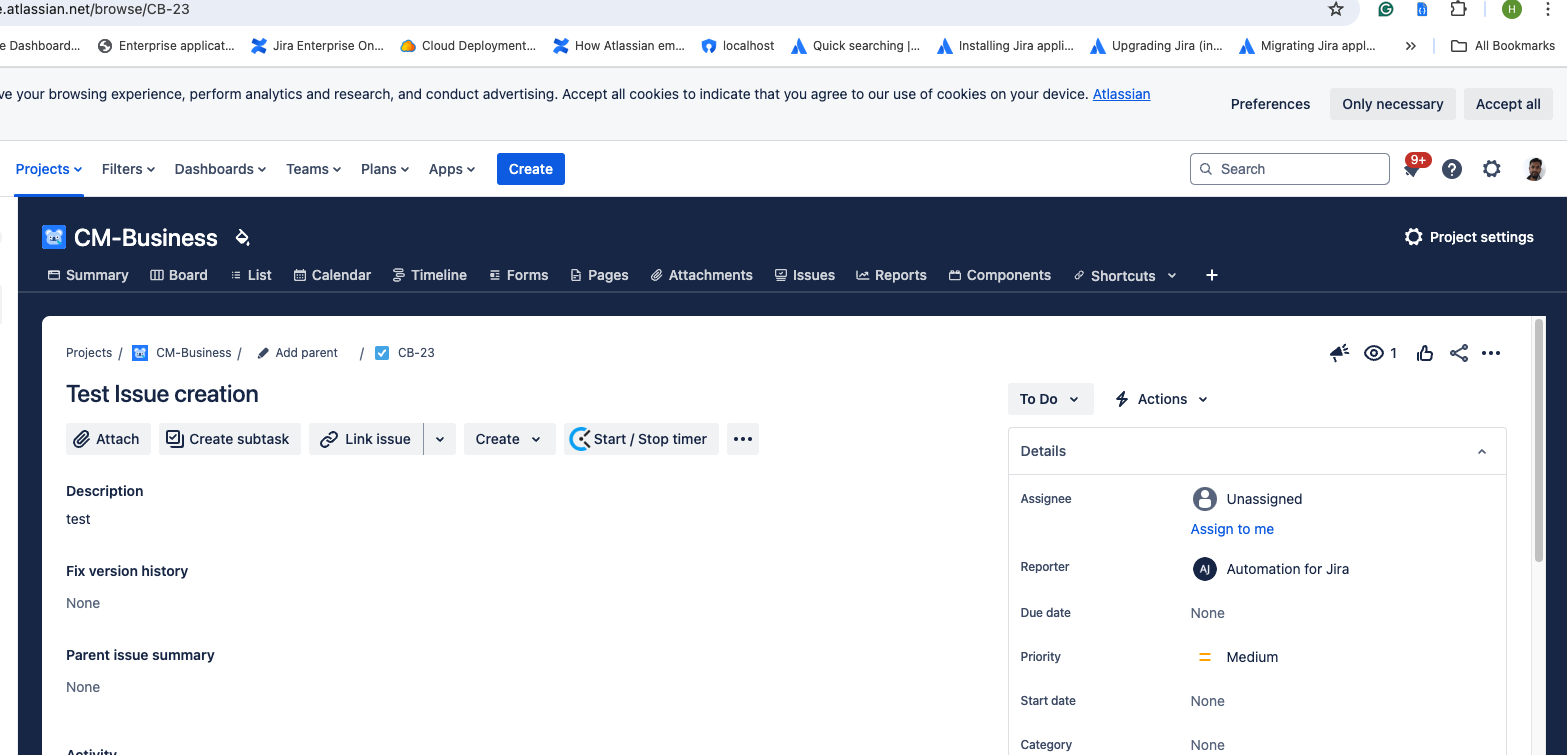Click Create subtask button
1567x755 pixels.
pyautogui.click(x=229, y=439)
